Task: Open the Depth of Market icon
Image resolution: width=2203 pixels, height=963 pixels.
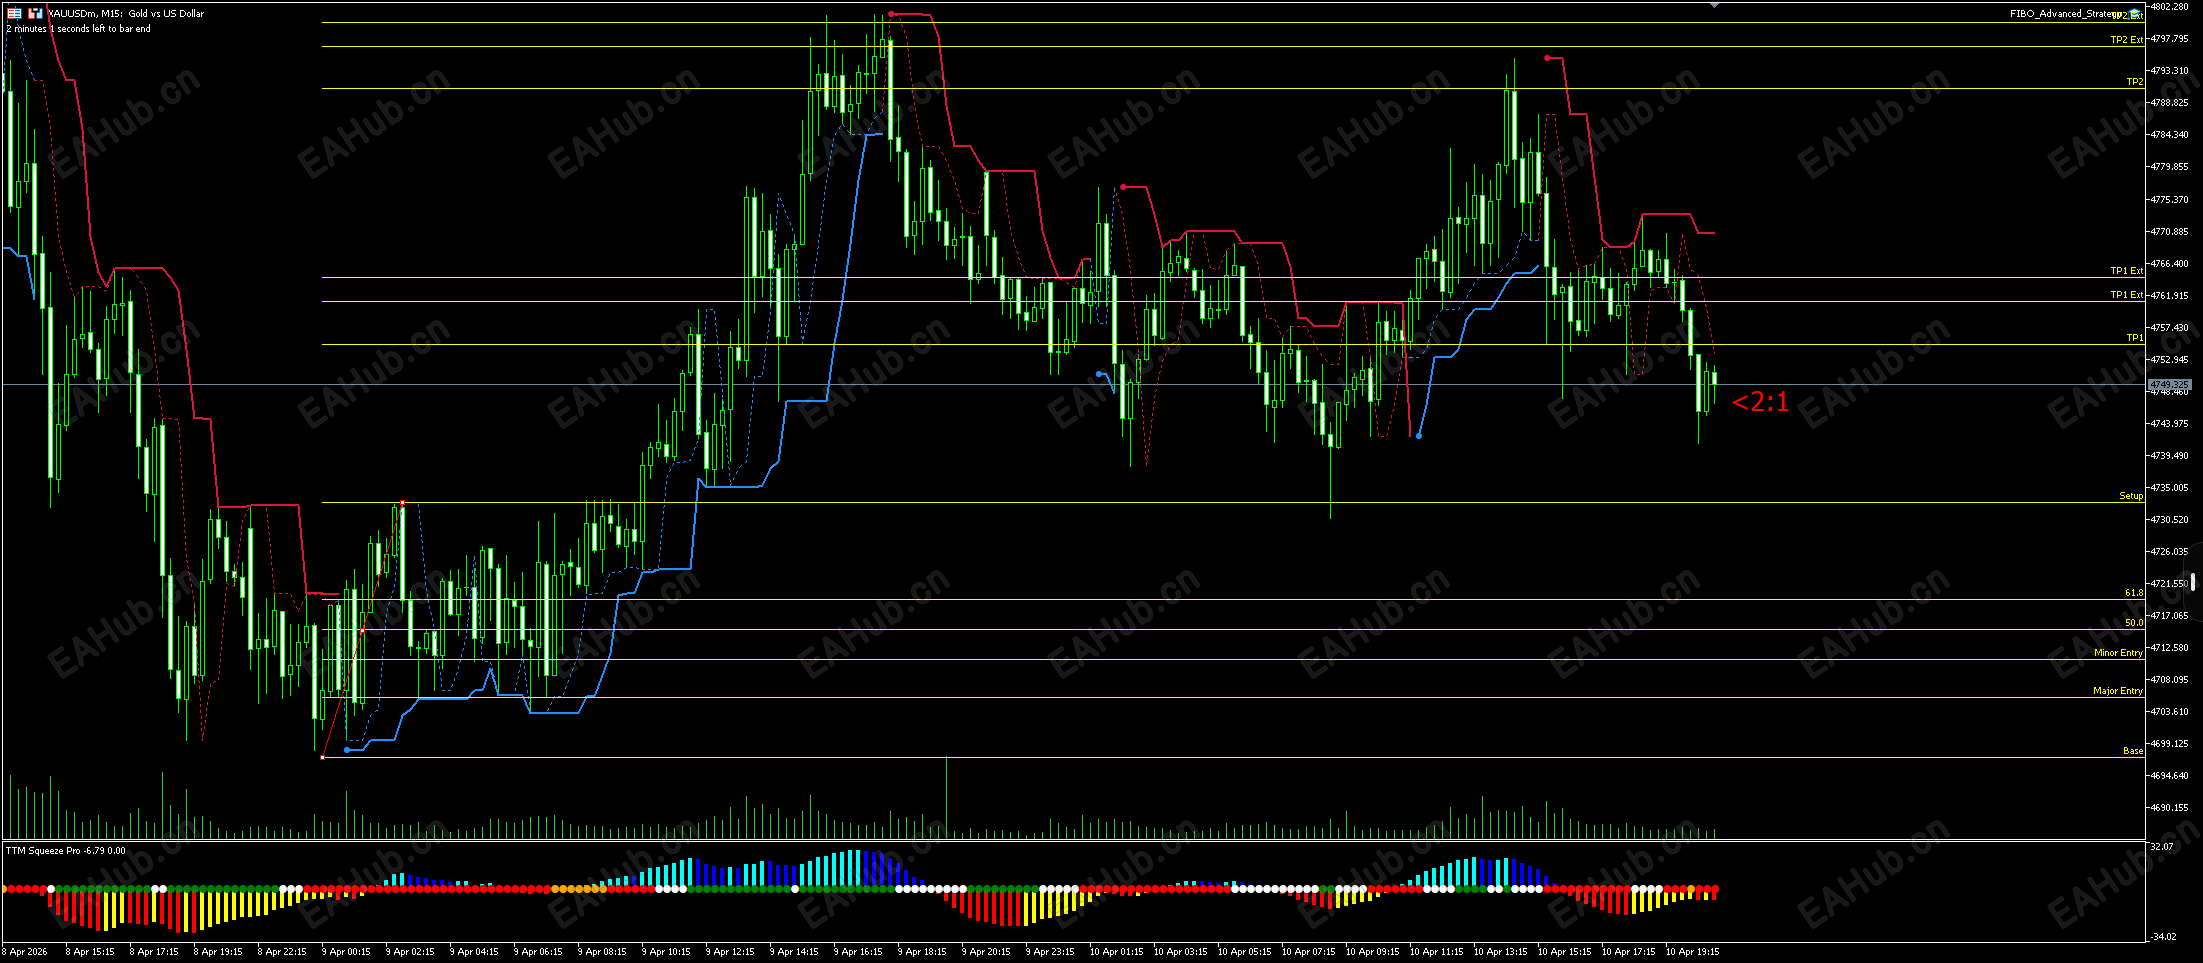Action: point(35,13)
